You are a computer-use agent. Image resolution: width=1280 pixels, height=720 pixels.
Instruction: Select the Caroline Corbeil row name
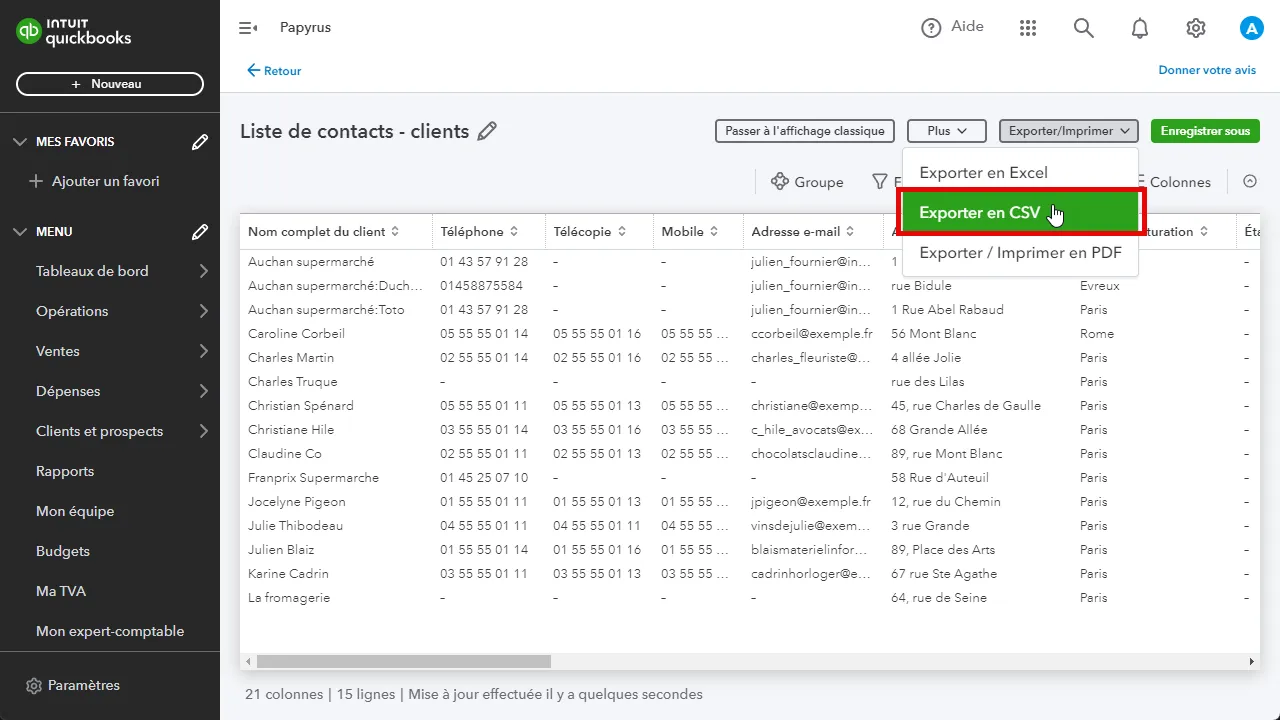point(296,334)
